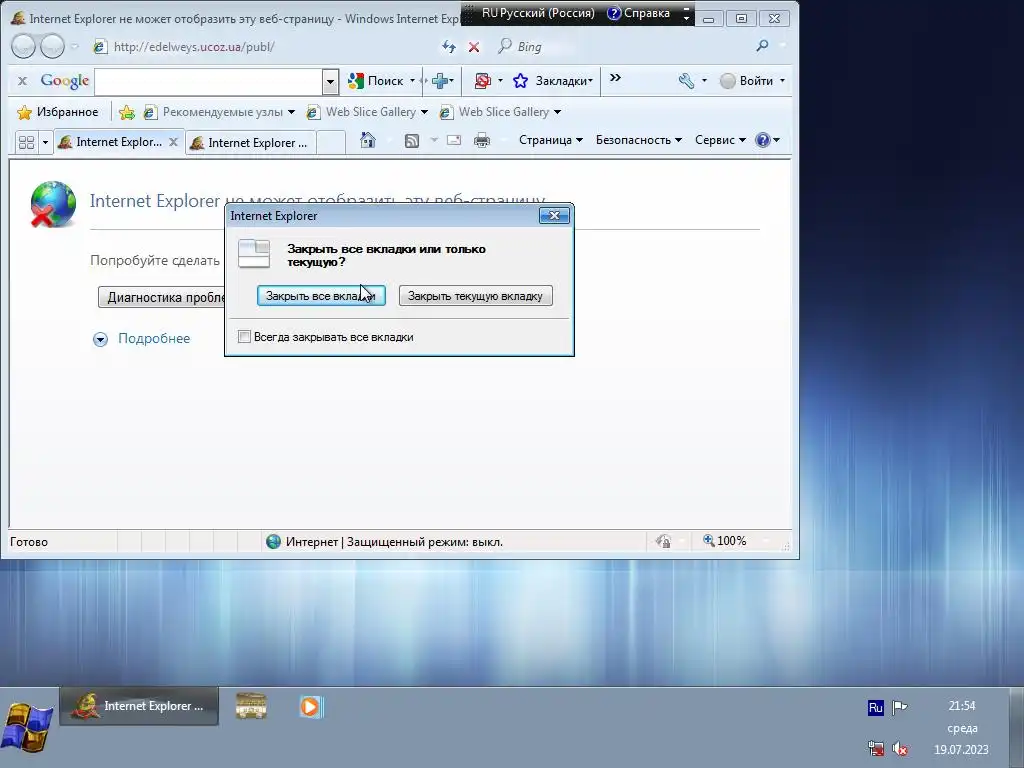Click the Bing search magnifier icon

[x=762, y=46]
